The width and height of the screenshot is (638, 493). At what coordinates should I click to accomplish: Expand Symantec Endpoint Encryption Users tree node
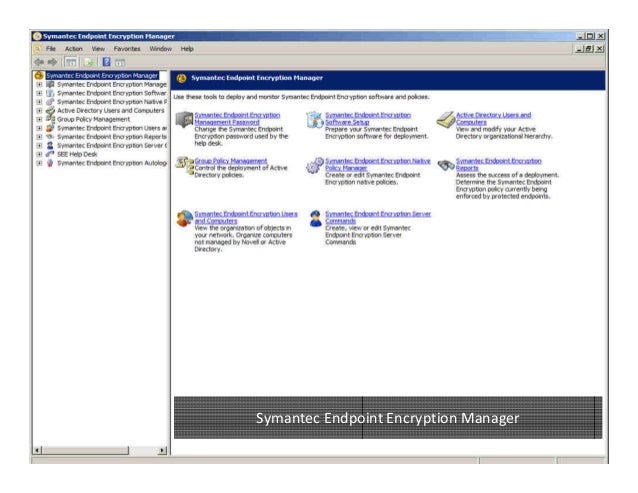point(39,128)
